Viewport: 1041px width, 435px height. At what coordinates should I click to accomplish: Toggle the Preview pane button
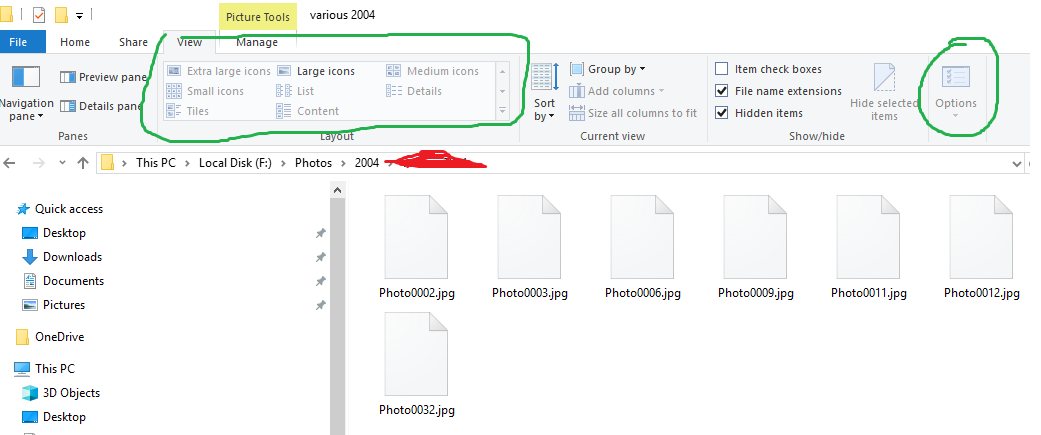coord(103,78)
